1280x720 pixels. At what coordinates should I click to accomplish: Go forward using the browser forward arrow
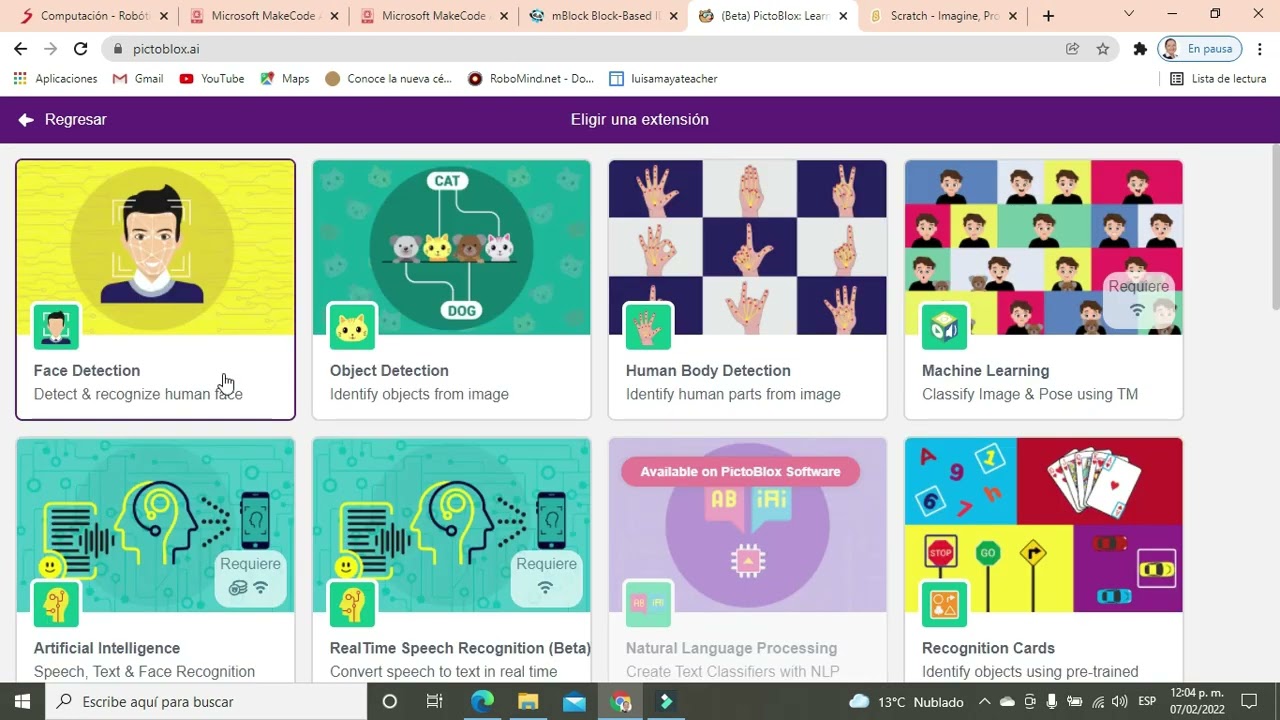pyautogui.click(x=51, y=49)
